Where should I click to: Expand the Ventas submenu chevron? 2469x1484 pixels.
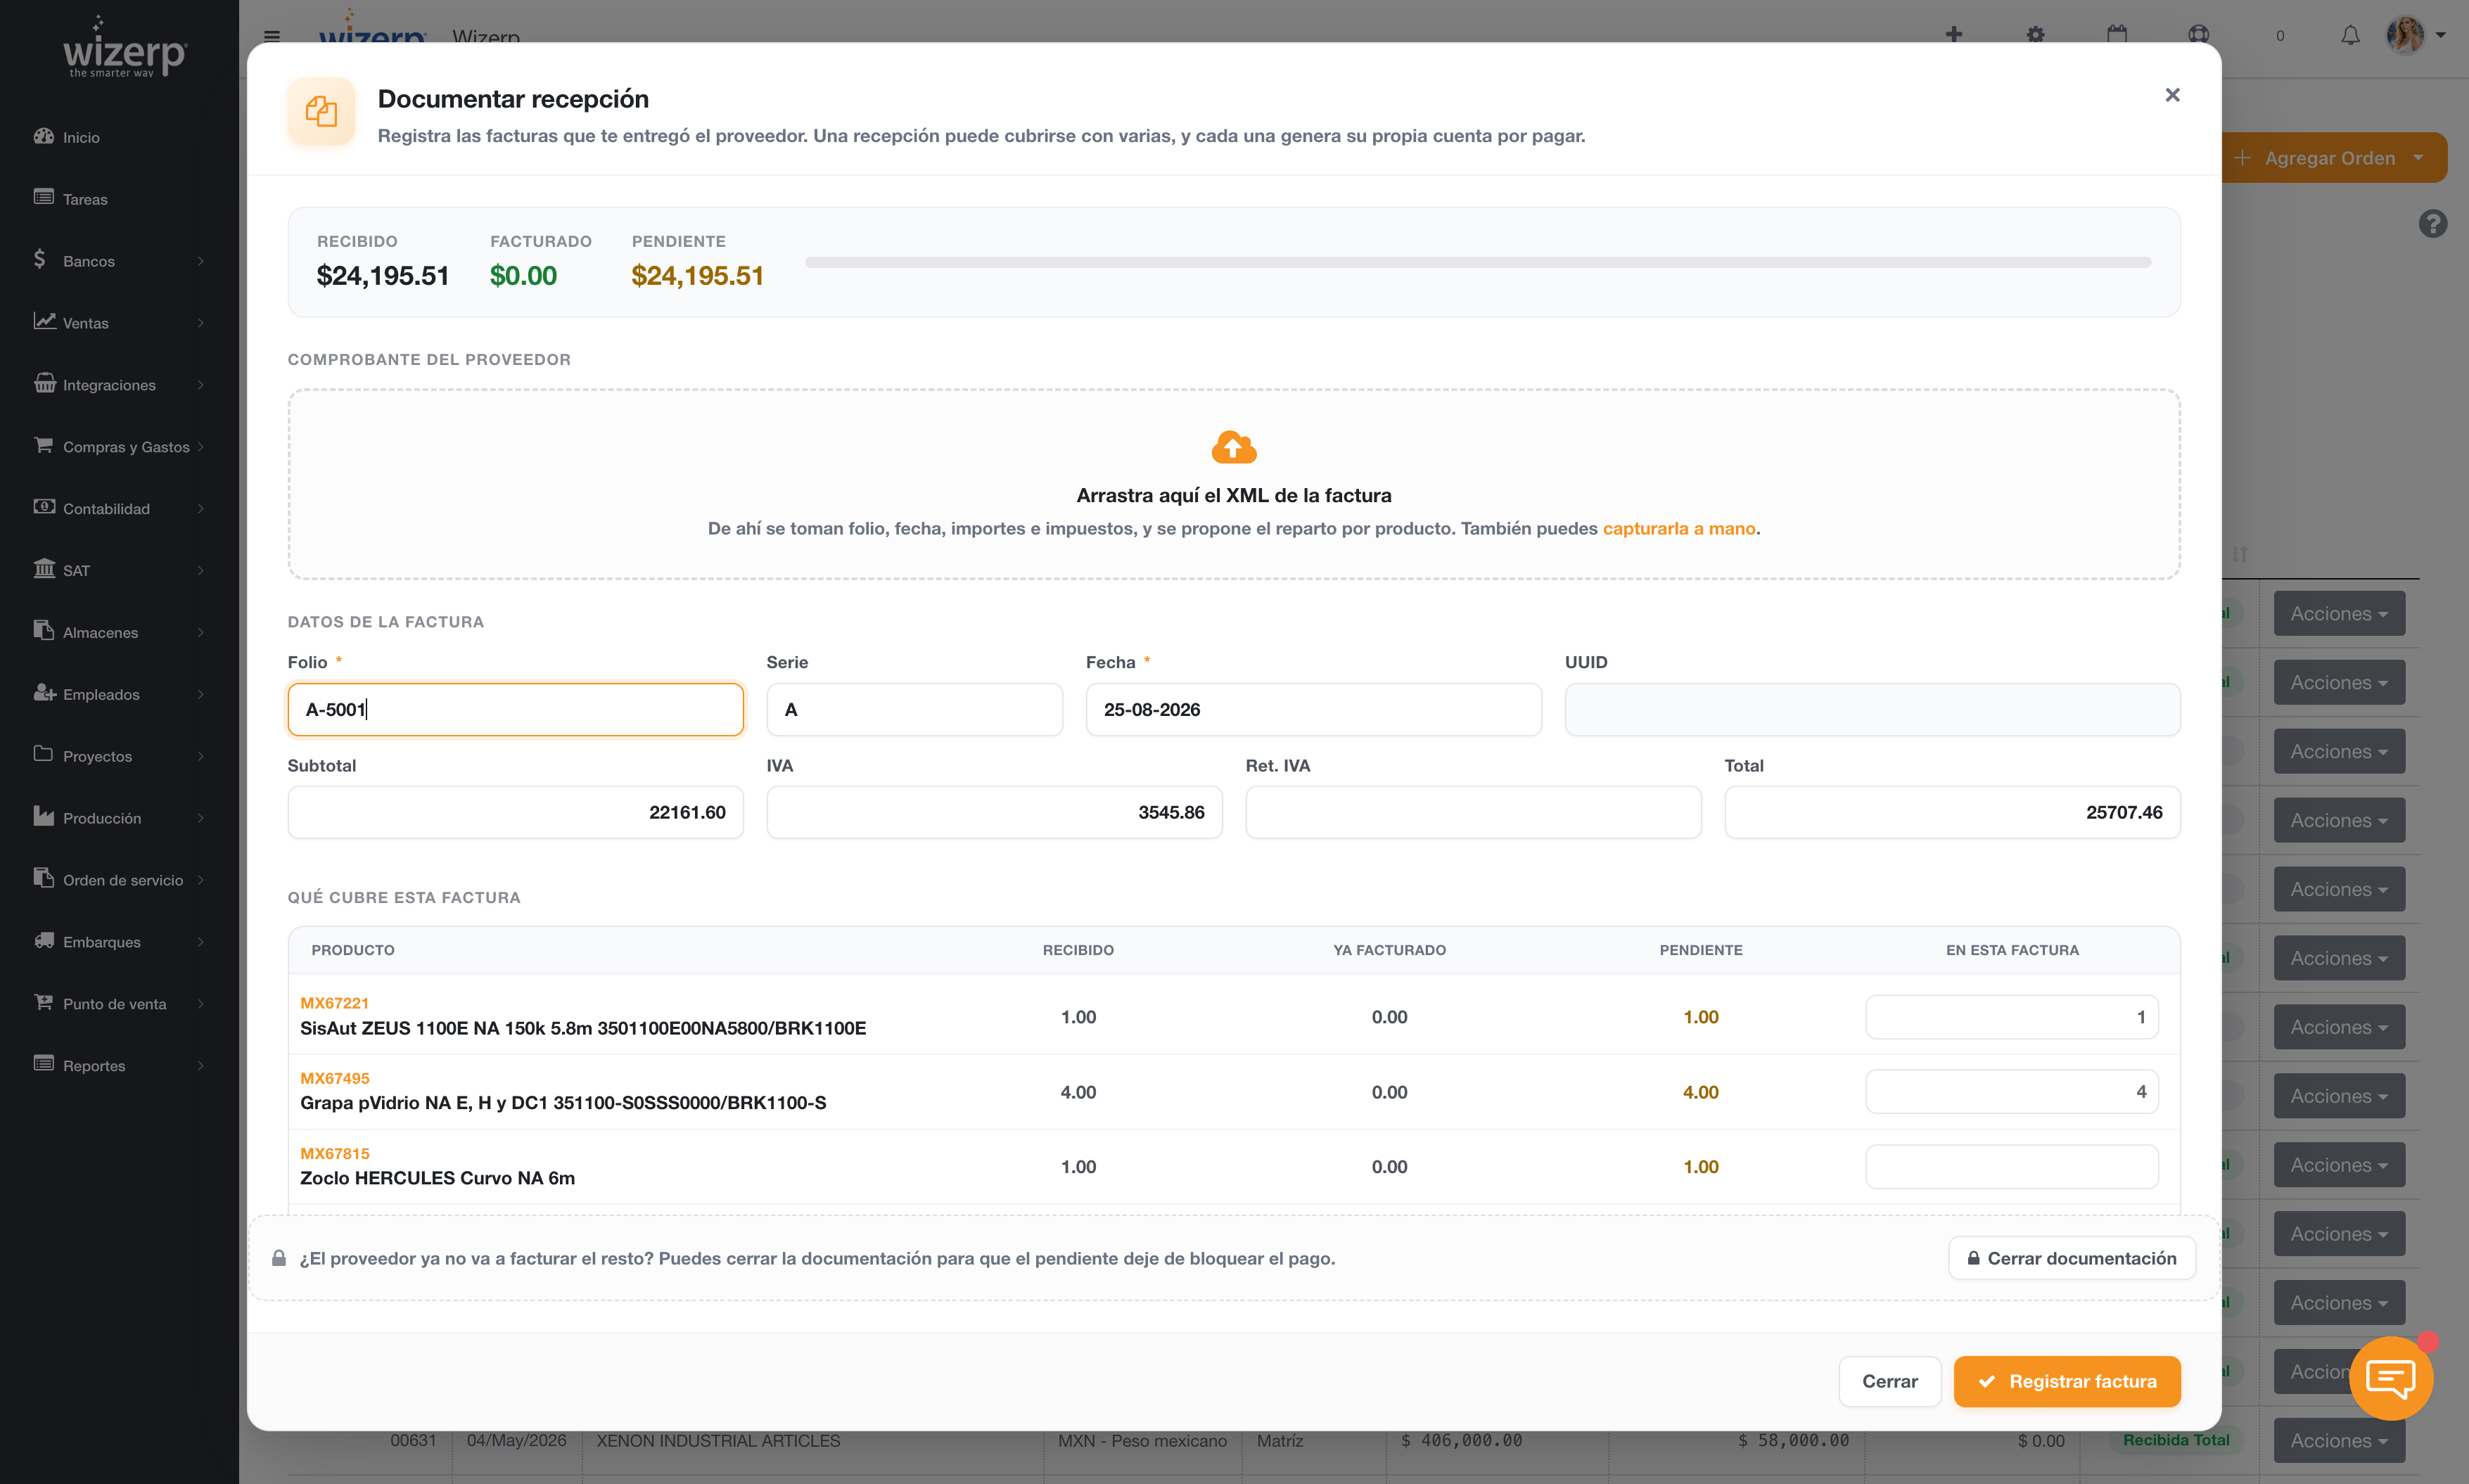tap(201, 323)
